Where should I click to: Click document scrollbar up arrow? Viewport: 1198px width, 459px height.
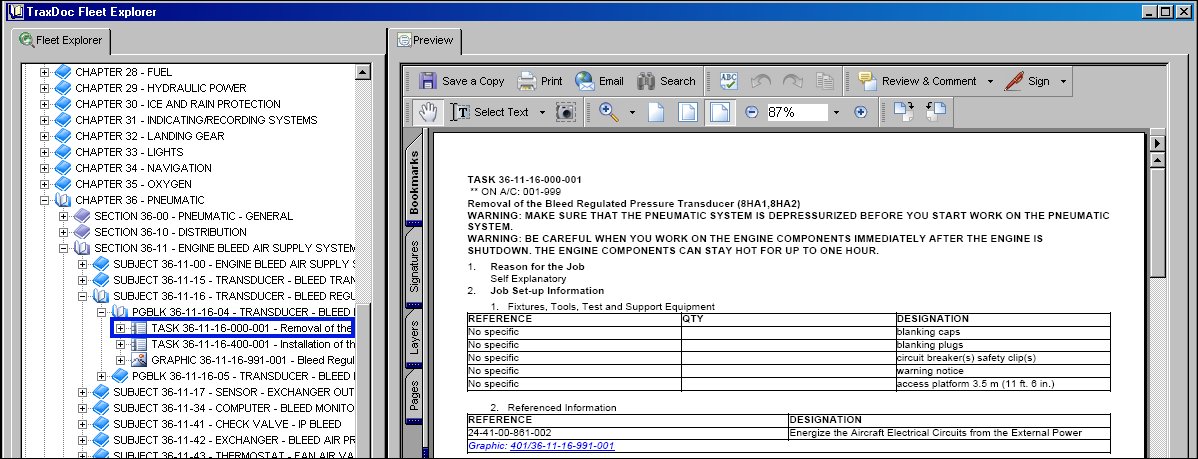(1158, 160)
